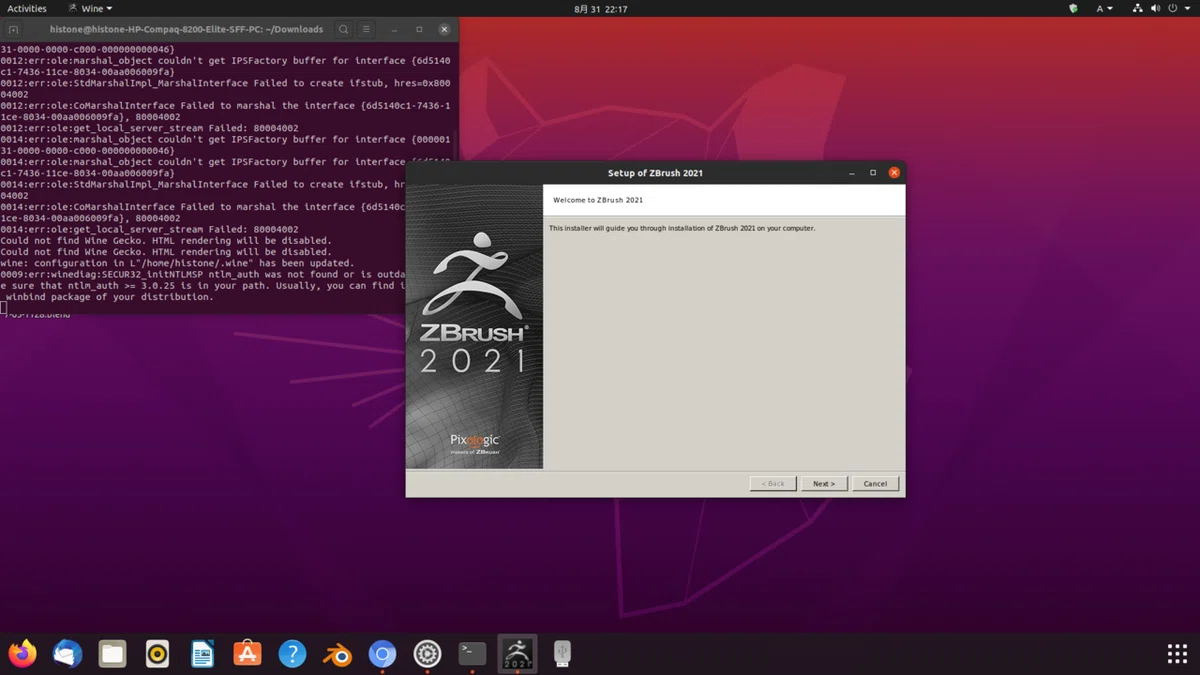Click the Terminal search icon

coord(343,29)
